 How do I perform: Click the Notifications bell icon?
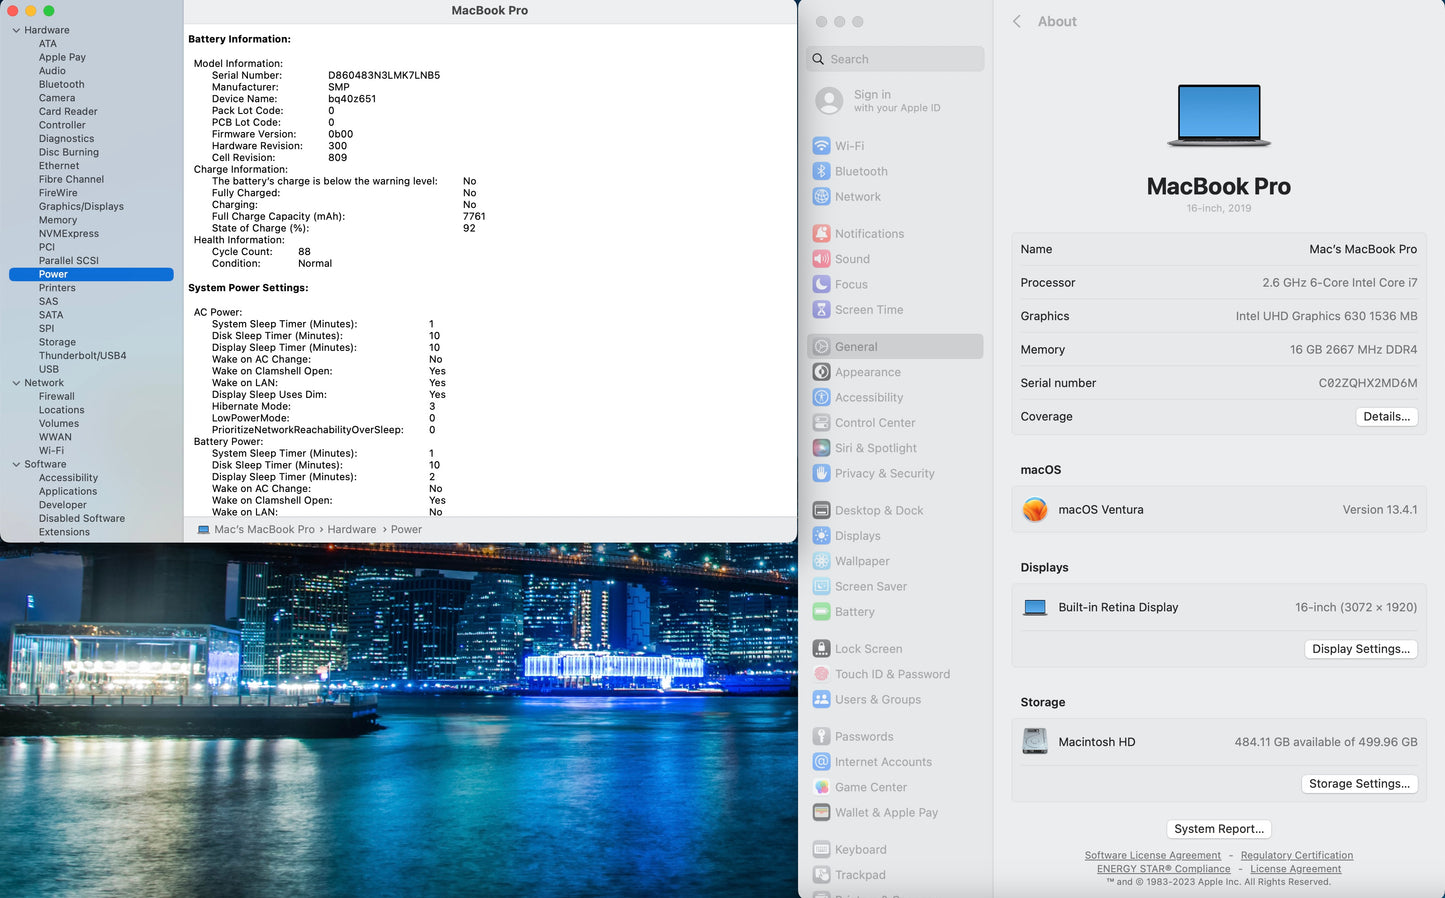(x=821, y=234)
